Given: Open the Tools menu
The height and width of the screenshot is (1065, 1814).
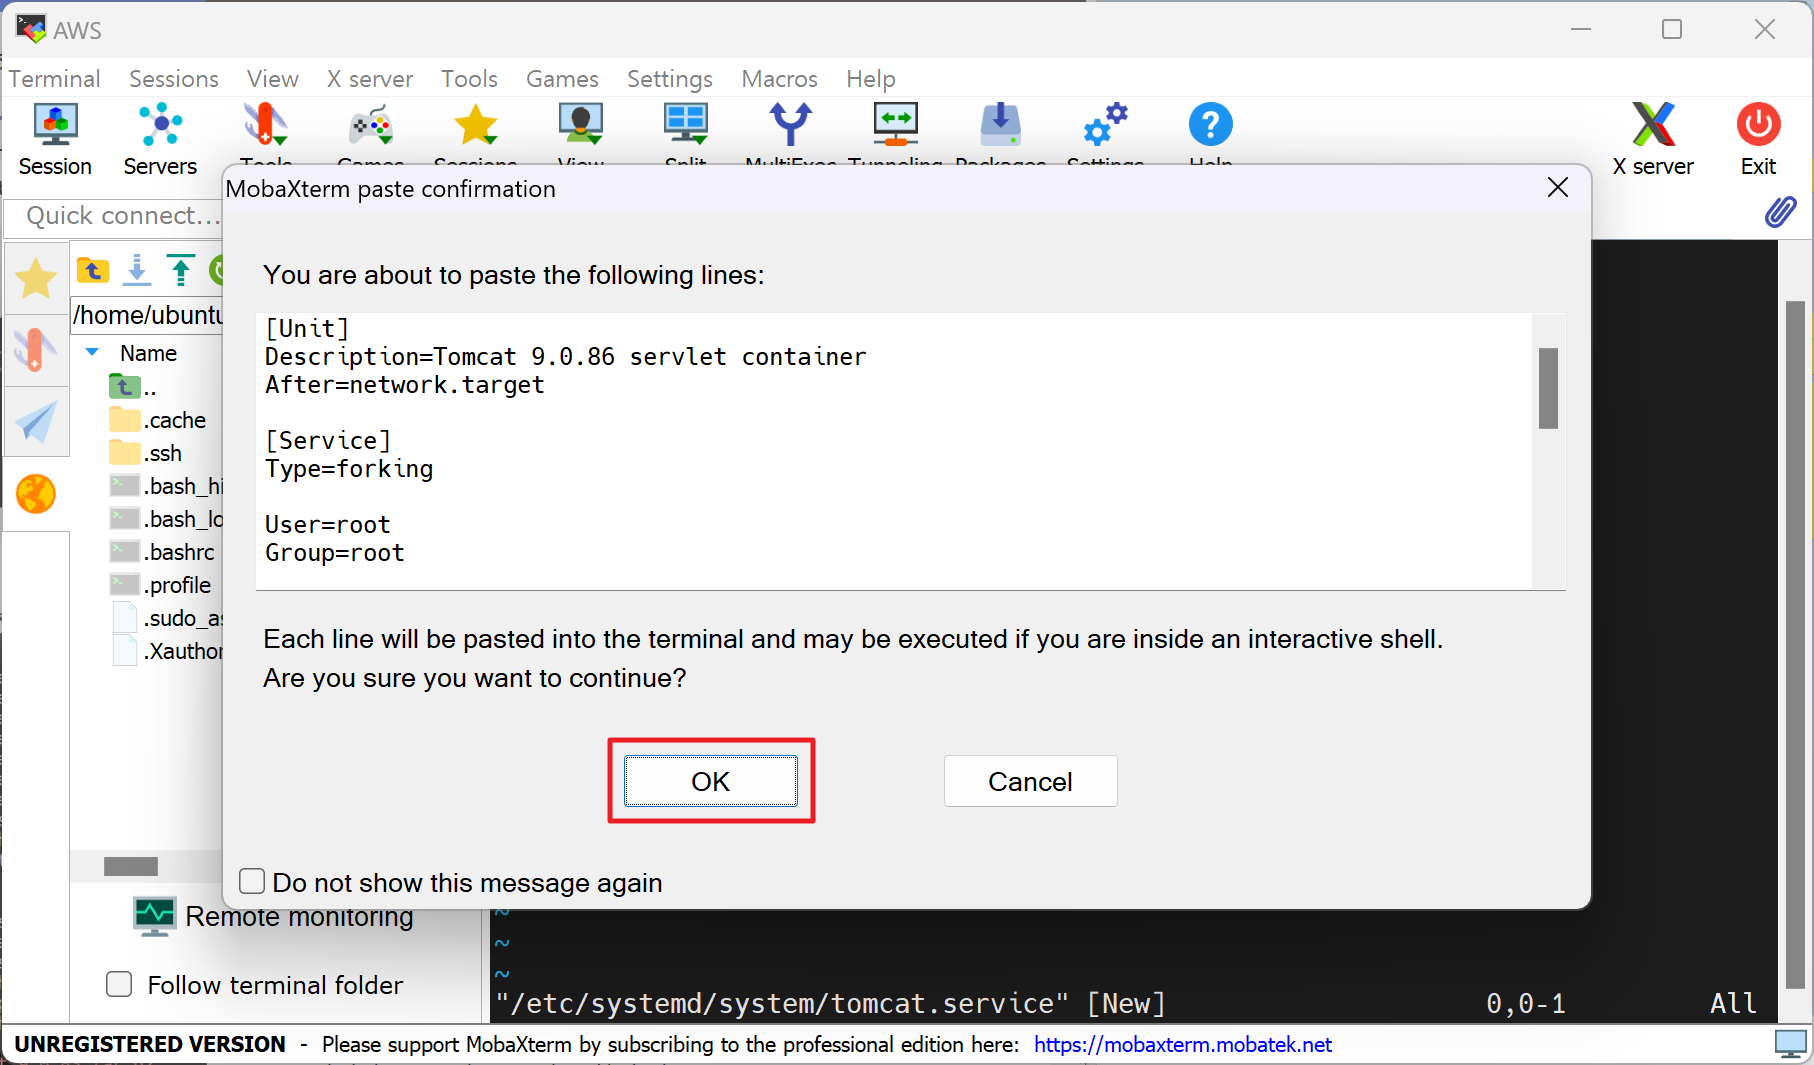Looking at the screenshot, I should (470, 78).
